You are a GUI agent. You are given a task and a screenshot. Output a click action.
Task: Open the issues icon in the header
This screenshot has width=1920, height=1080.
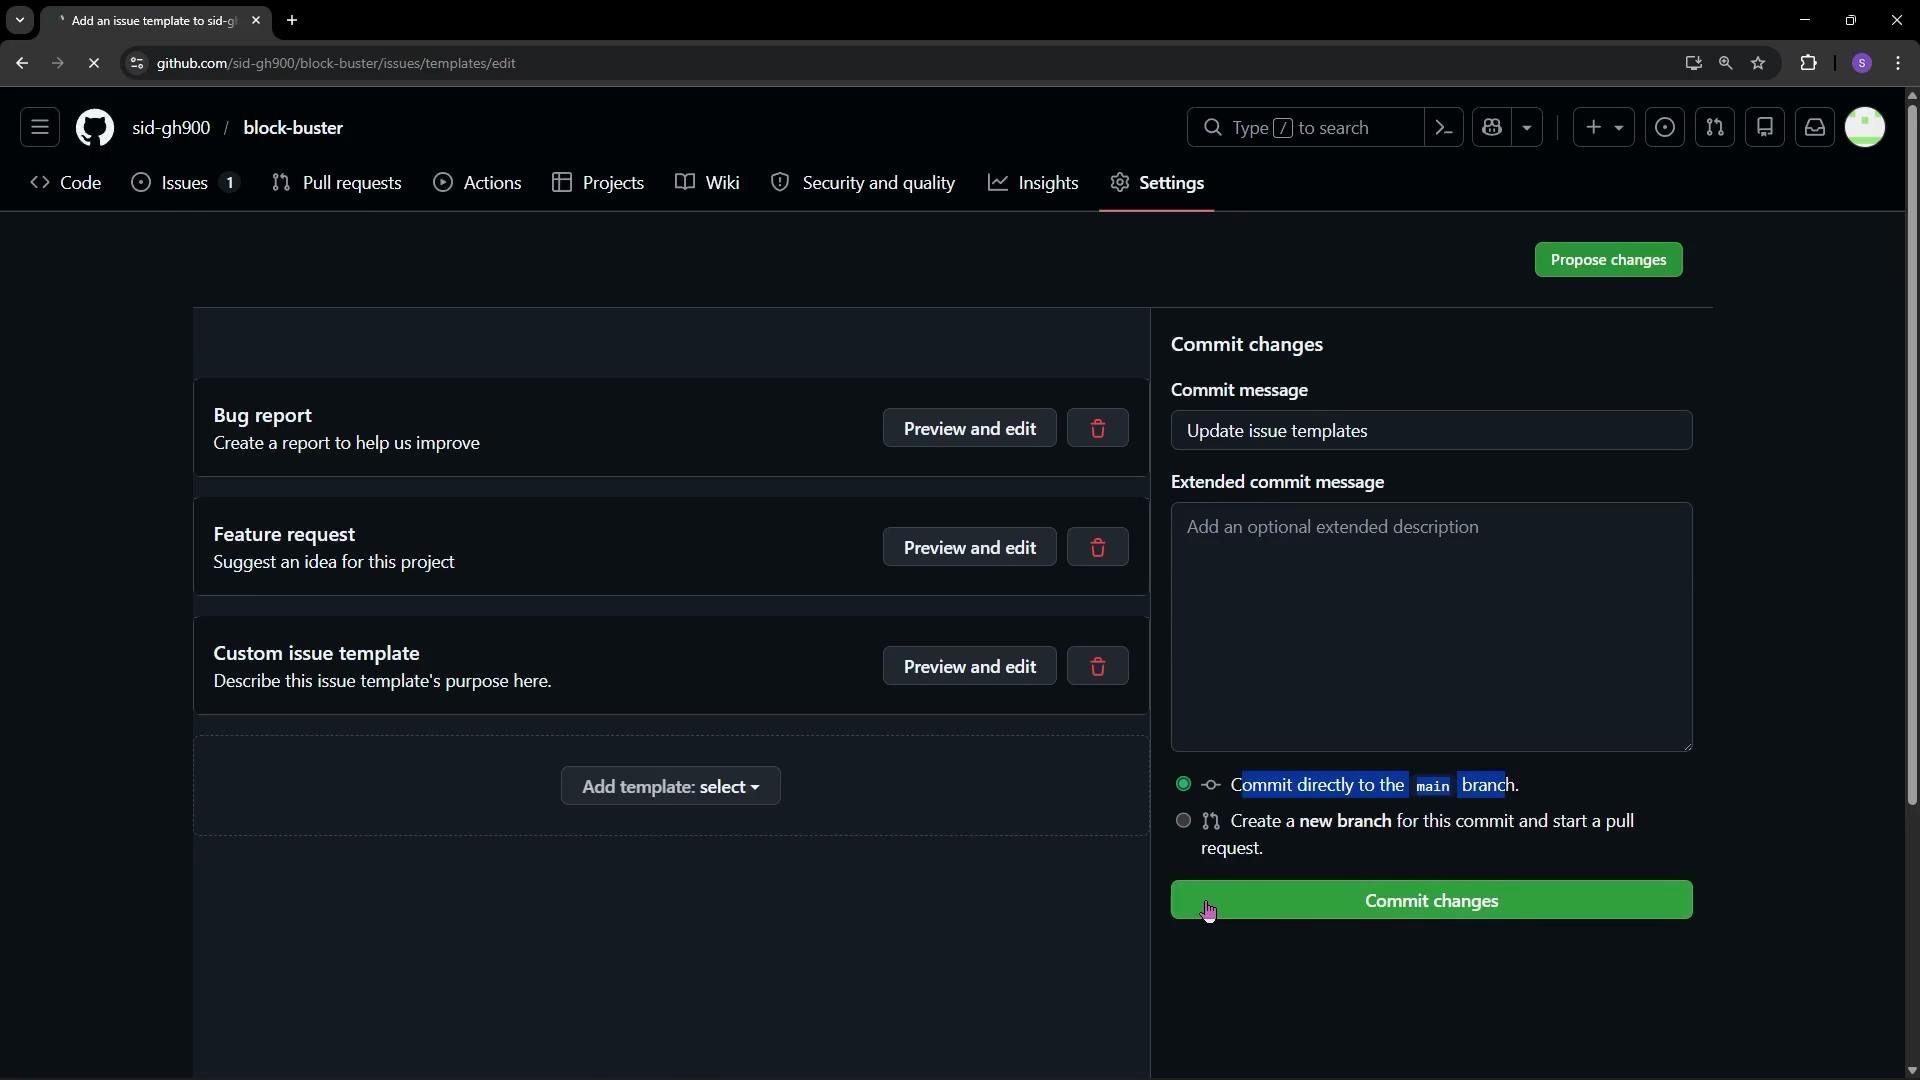(x=1665, y=128)
